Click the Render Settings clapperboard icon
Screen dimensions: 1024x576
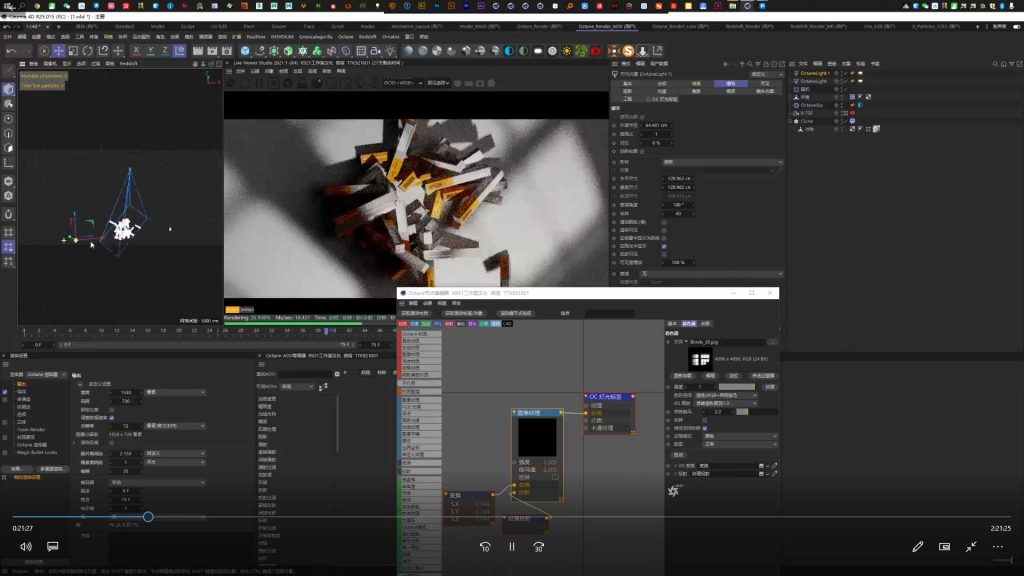point(226,47)
